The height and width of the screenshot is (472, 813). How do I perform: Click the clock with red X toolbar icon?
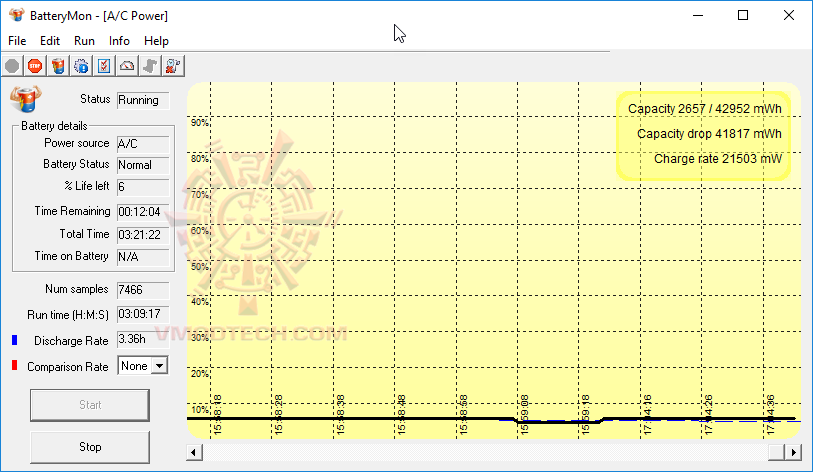tap(173, 66)
